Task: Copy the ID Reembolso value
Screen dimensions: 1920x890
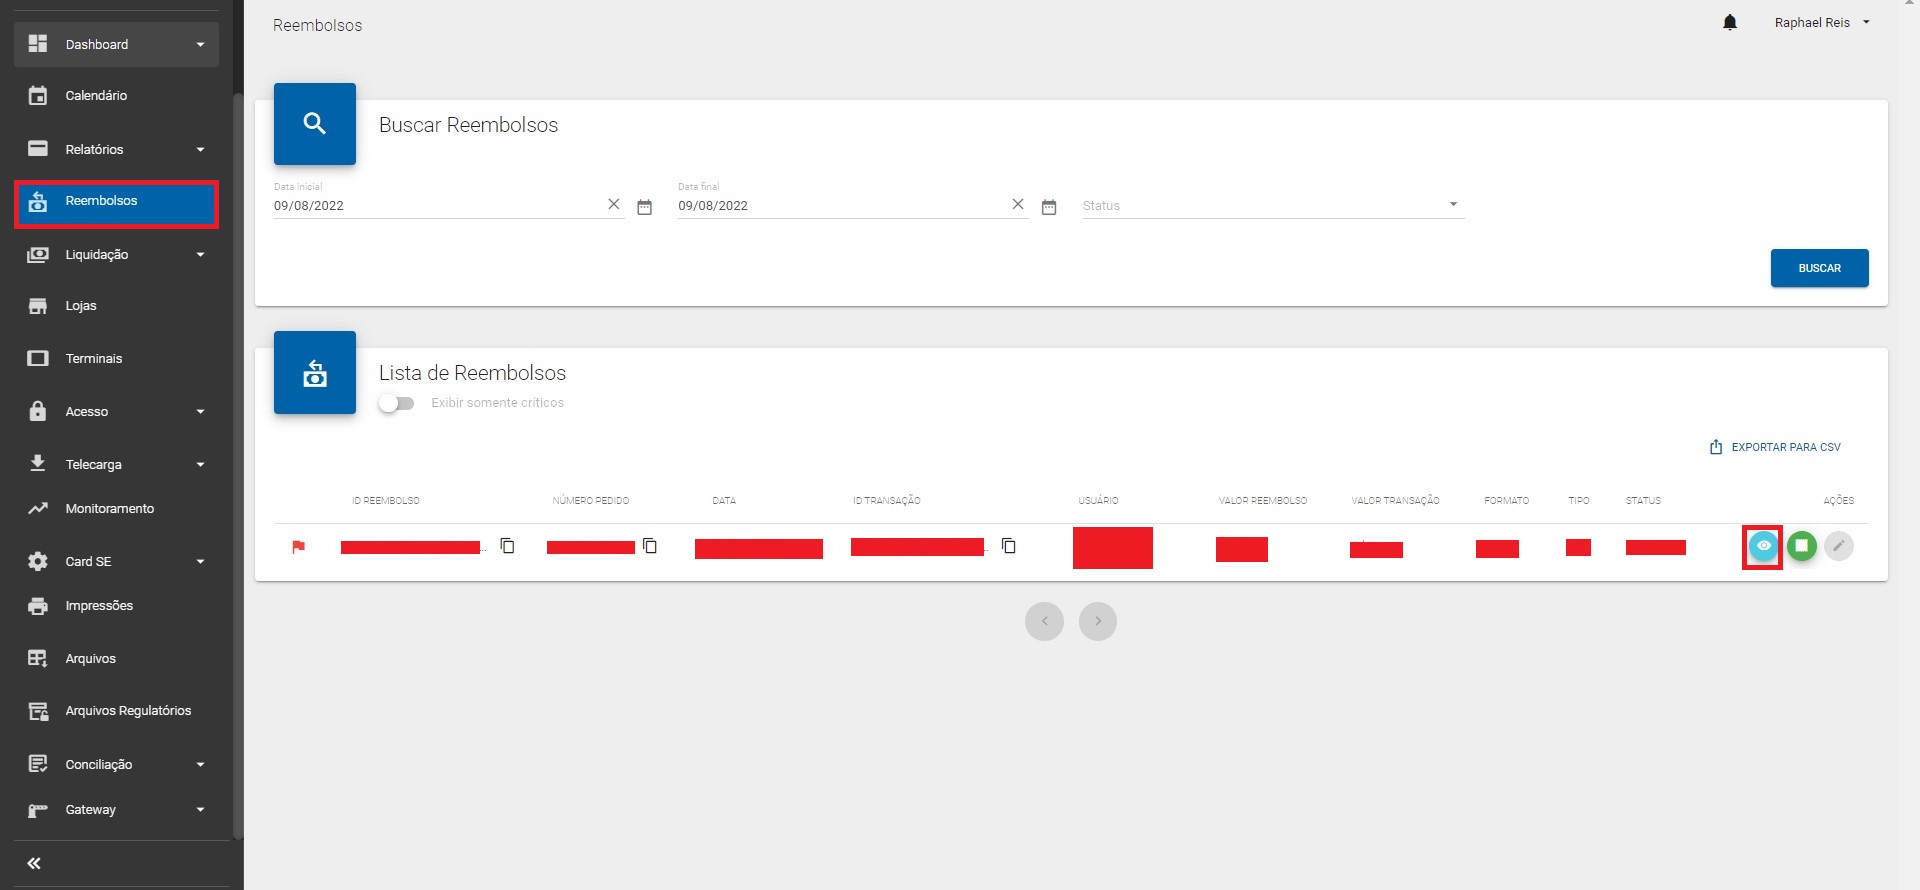Action: [x=508, y=546]
